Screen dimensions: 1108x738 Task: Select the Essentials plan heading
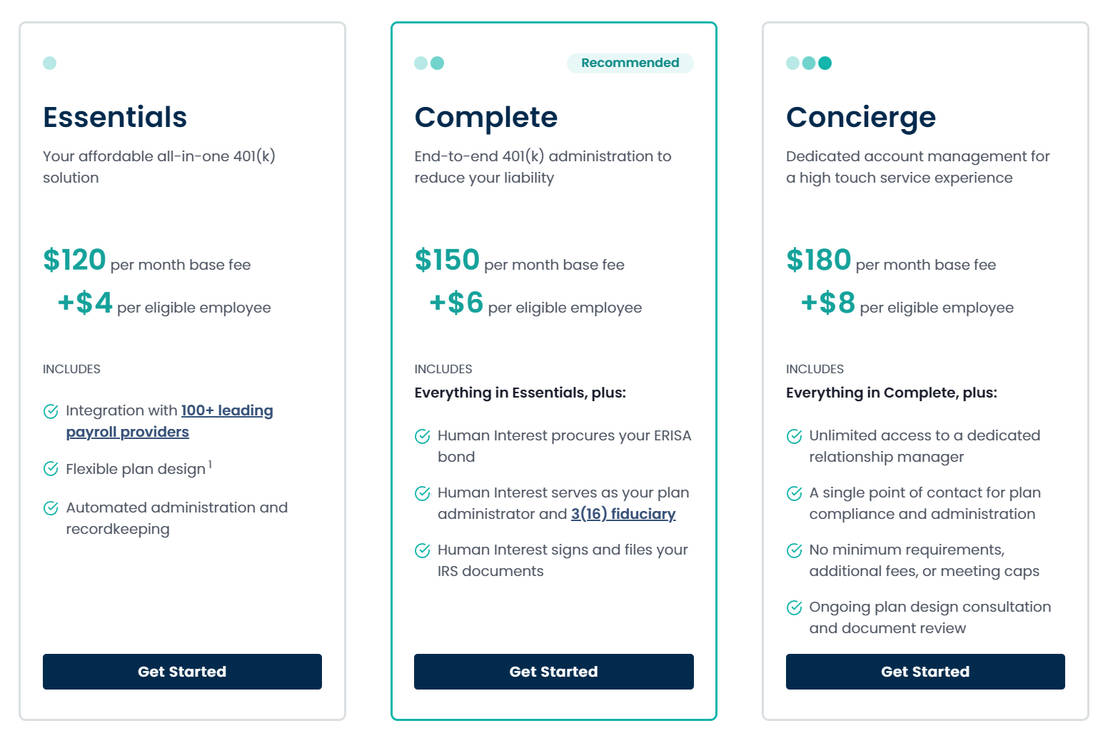pos(114,117)
